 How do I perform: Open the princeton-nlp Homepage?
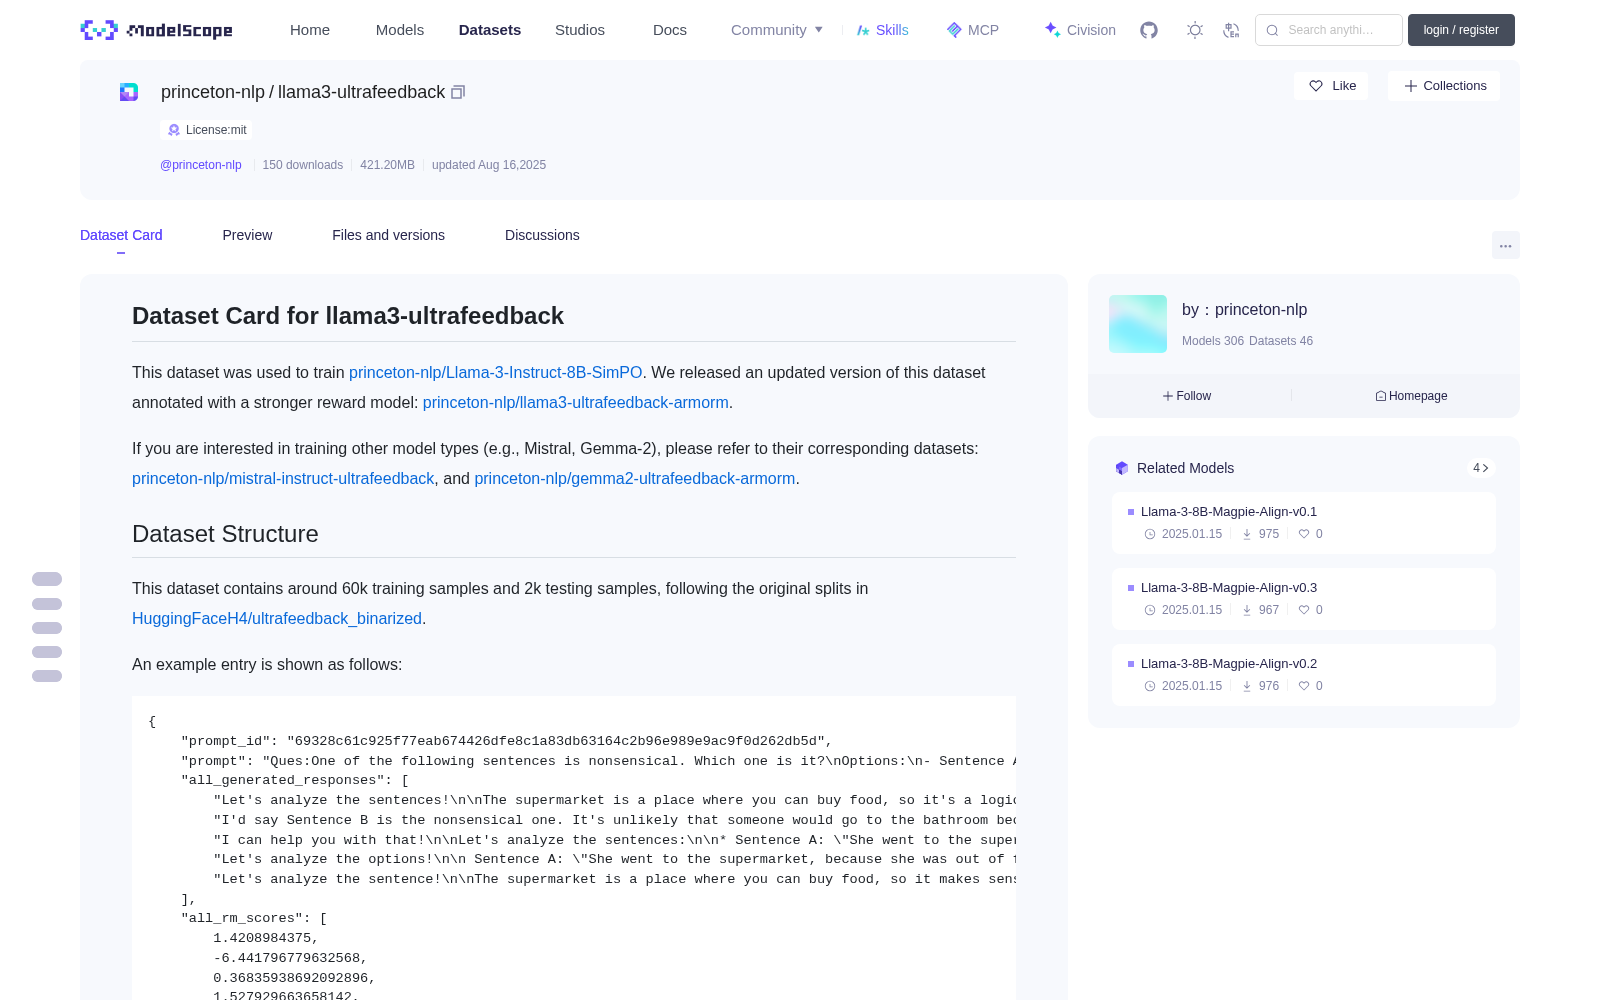pos(1411,396)
